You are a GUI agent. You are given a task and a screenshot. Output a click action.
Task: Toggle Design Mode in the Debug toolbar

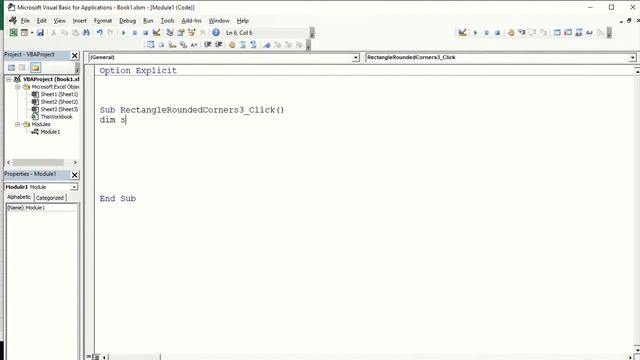pos(462,33)
